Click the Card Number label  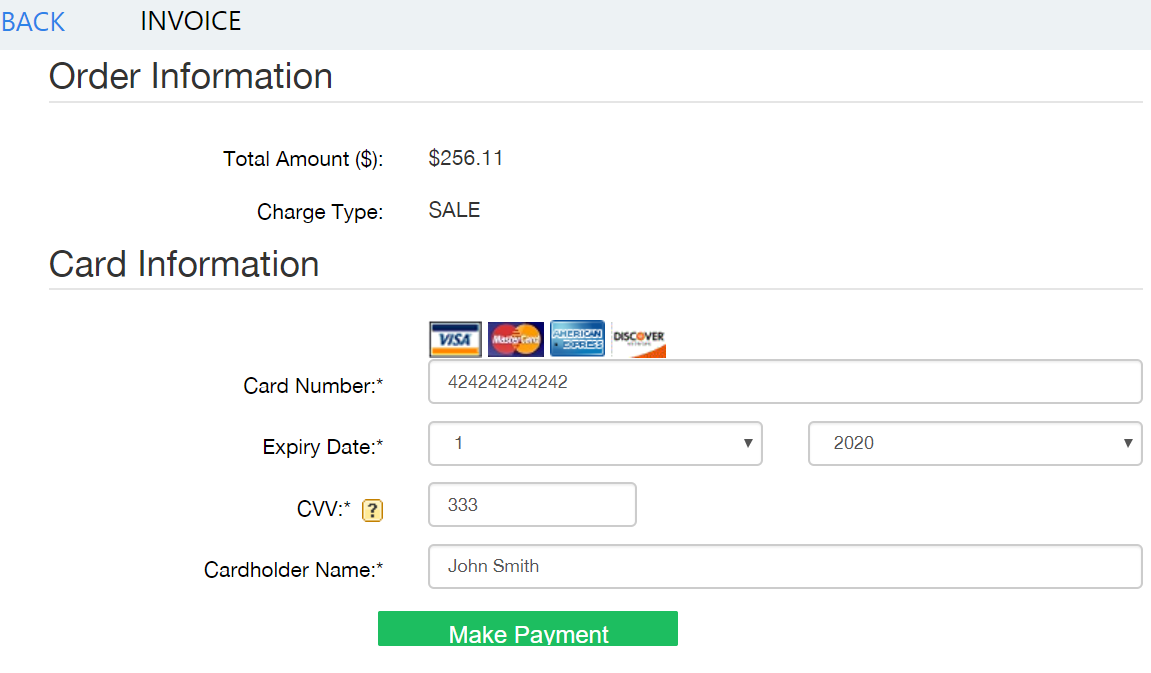[313, 386]
